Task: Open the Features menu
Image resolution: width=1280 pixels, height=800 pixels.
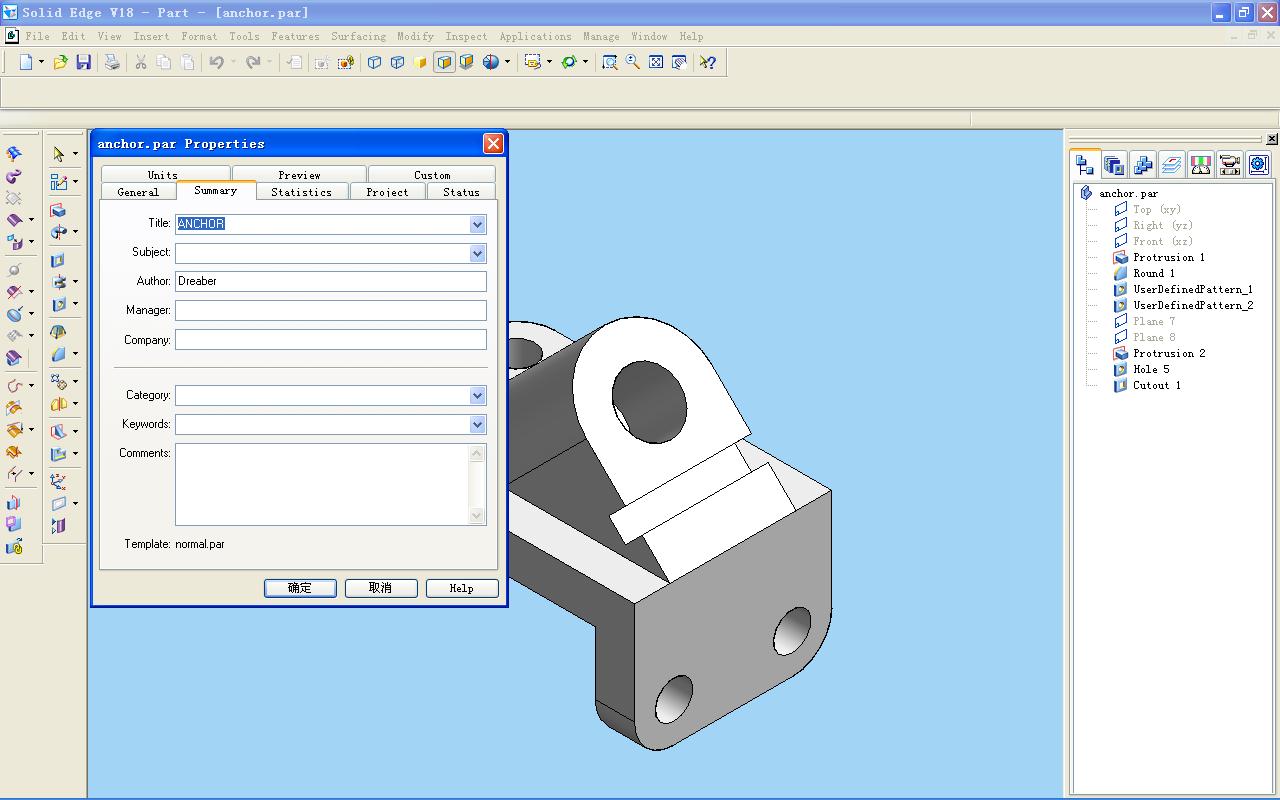Action: click(x=296, y=36)
